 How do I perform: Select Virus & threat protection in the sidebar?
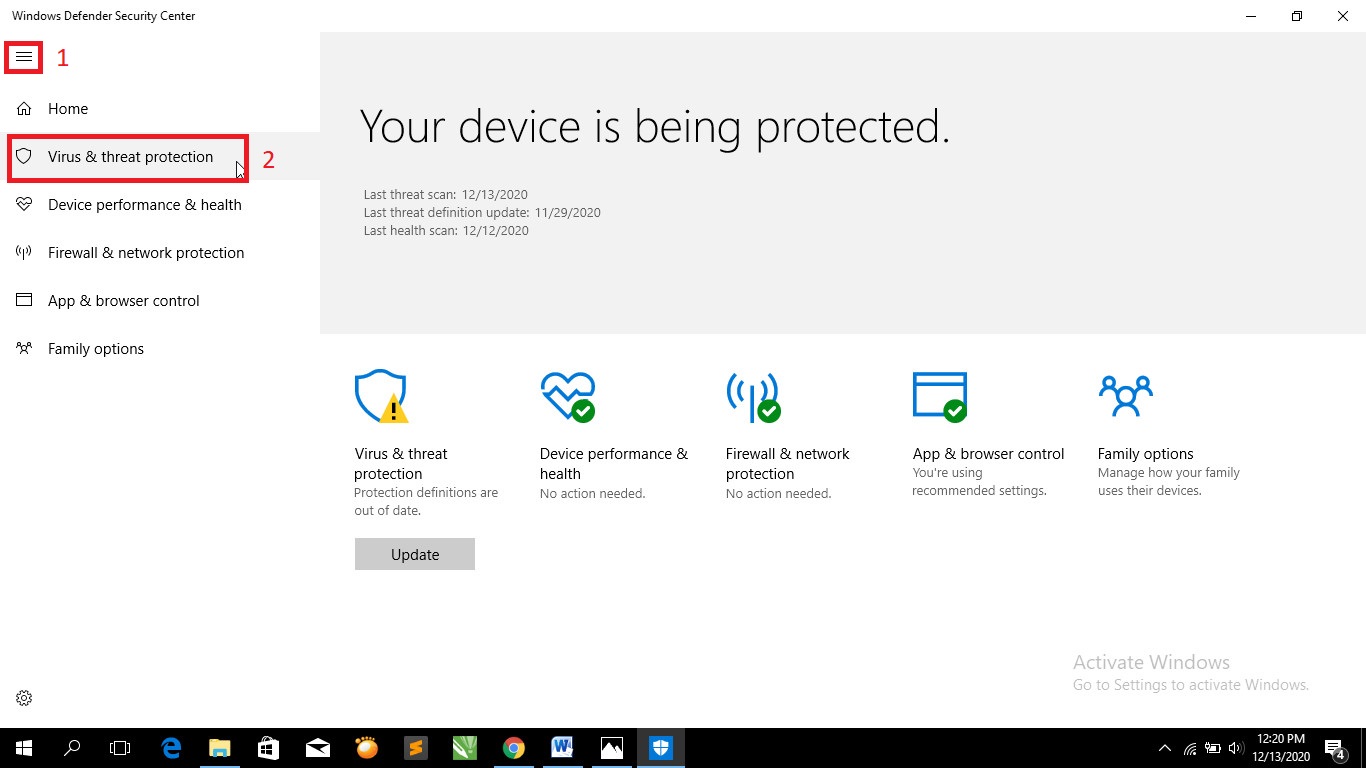pyautogui.click(x=130, y=157)
